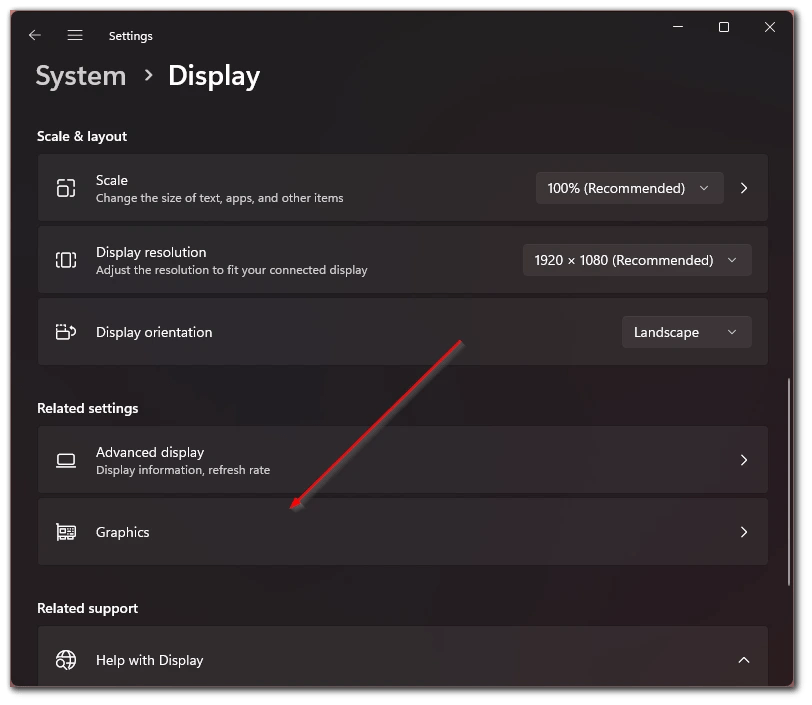Click the Scale icon beside Scale setting
The width and height of the screenshot is (812, 705).
pyautogui.click(x=66, y=188)
